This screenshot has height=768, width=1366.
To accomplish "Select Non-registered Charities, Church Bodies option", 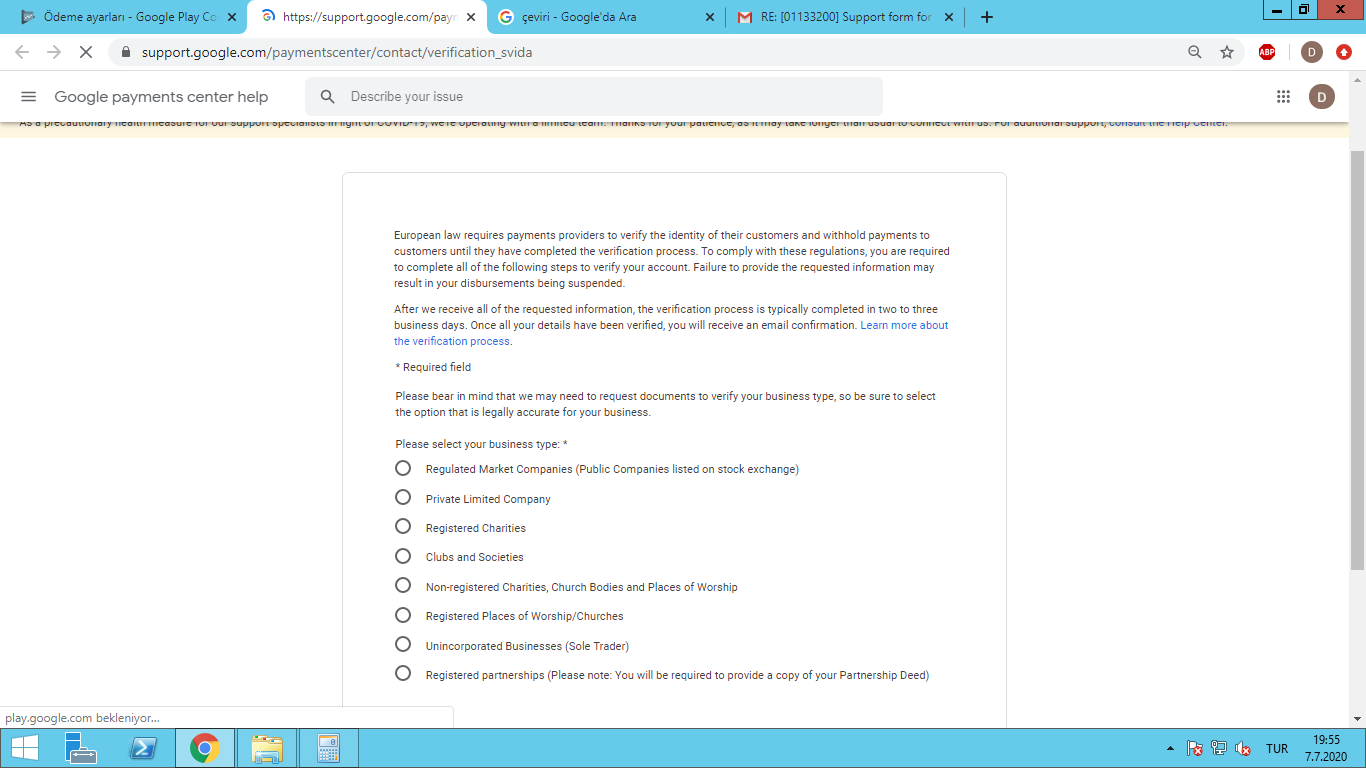I will tap(403, 585).
